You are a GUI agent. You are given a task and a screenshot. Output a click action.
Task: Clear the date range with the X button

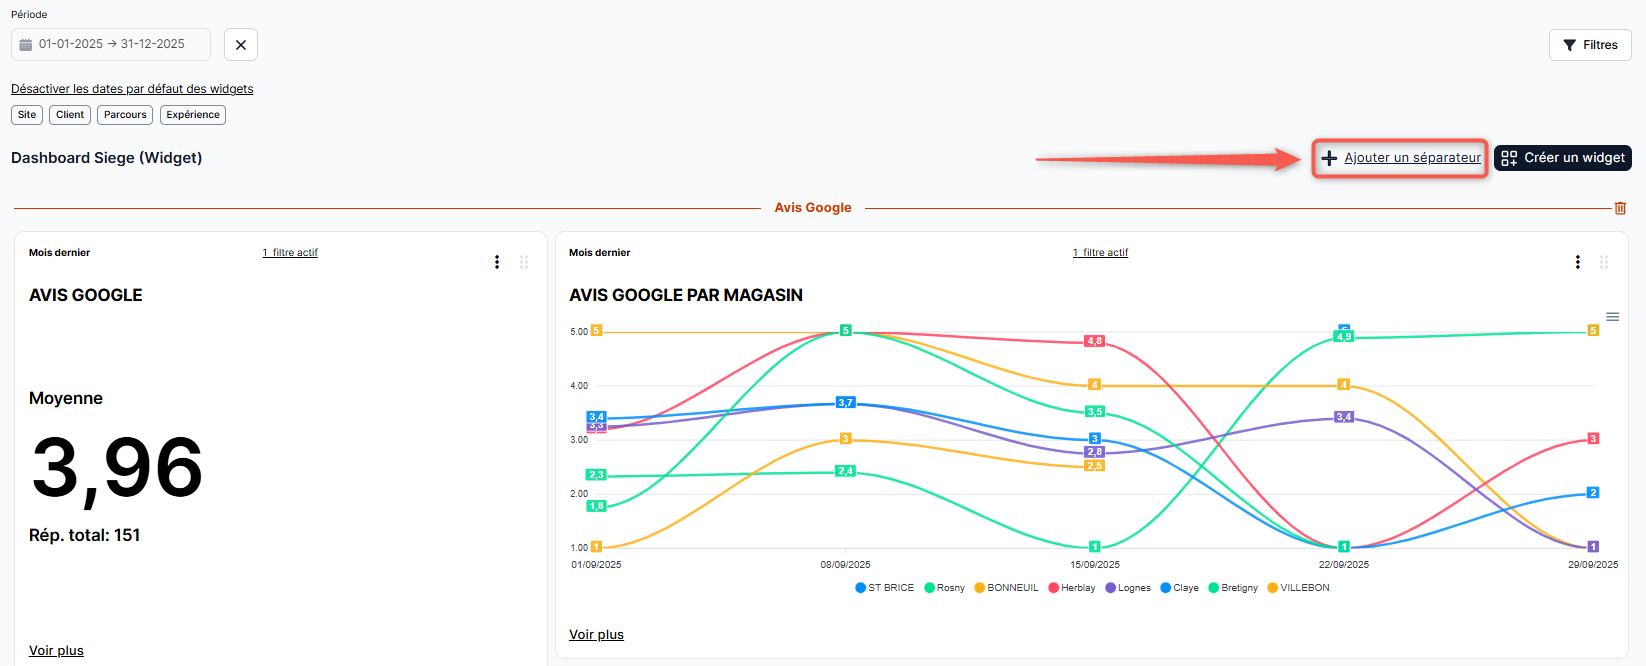241,45
